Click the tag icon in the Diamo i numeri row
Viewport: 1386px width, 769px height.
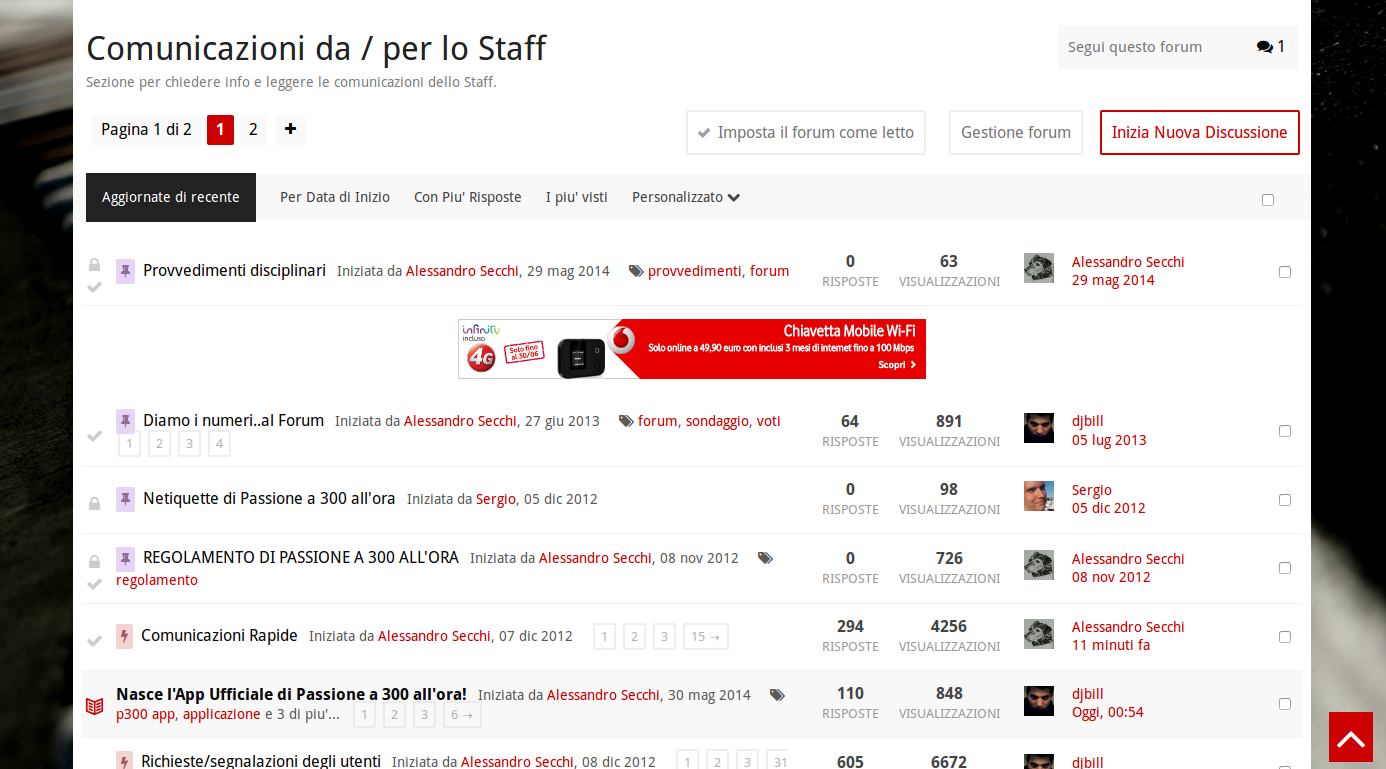tap(626, 421)
